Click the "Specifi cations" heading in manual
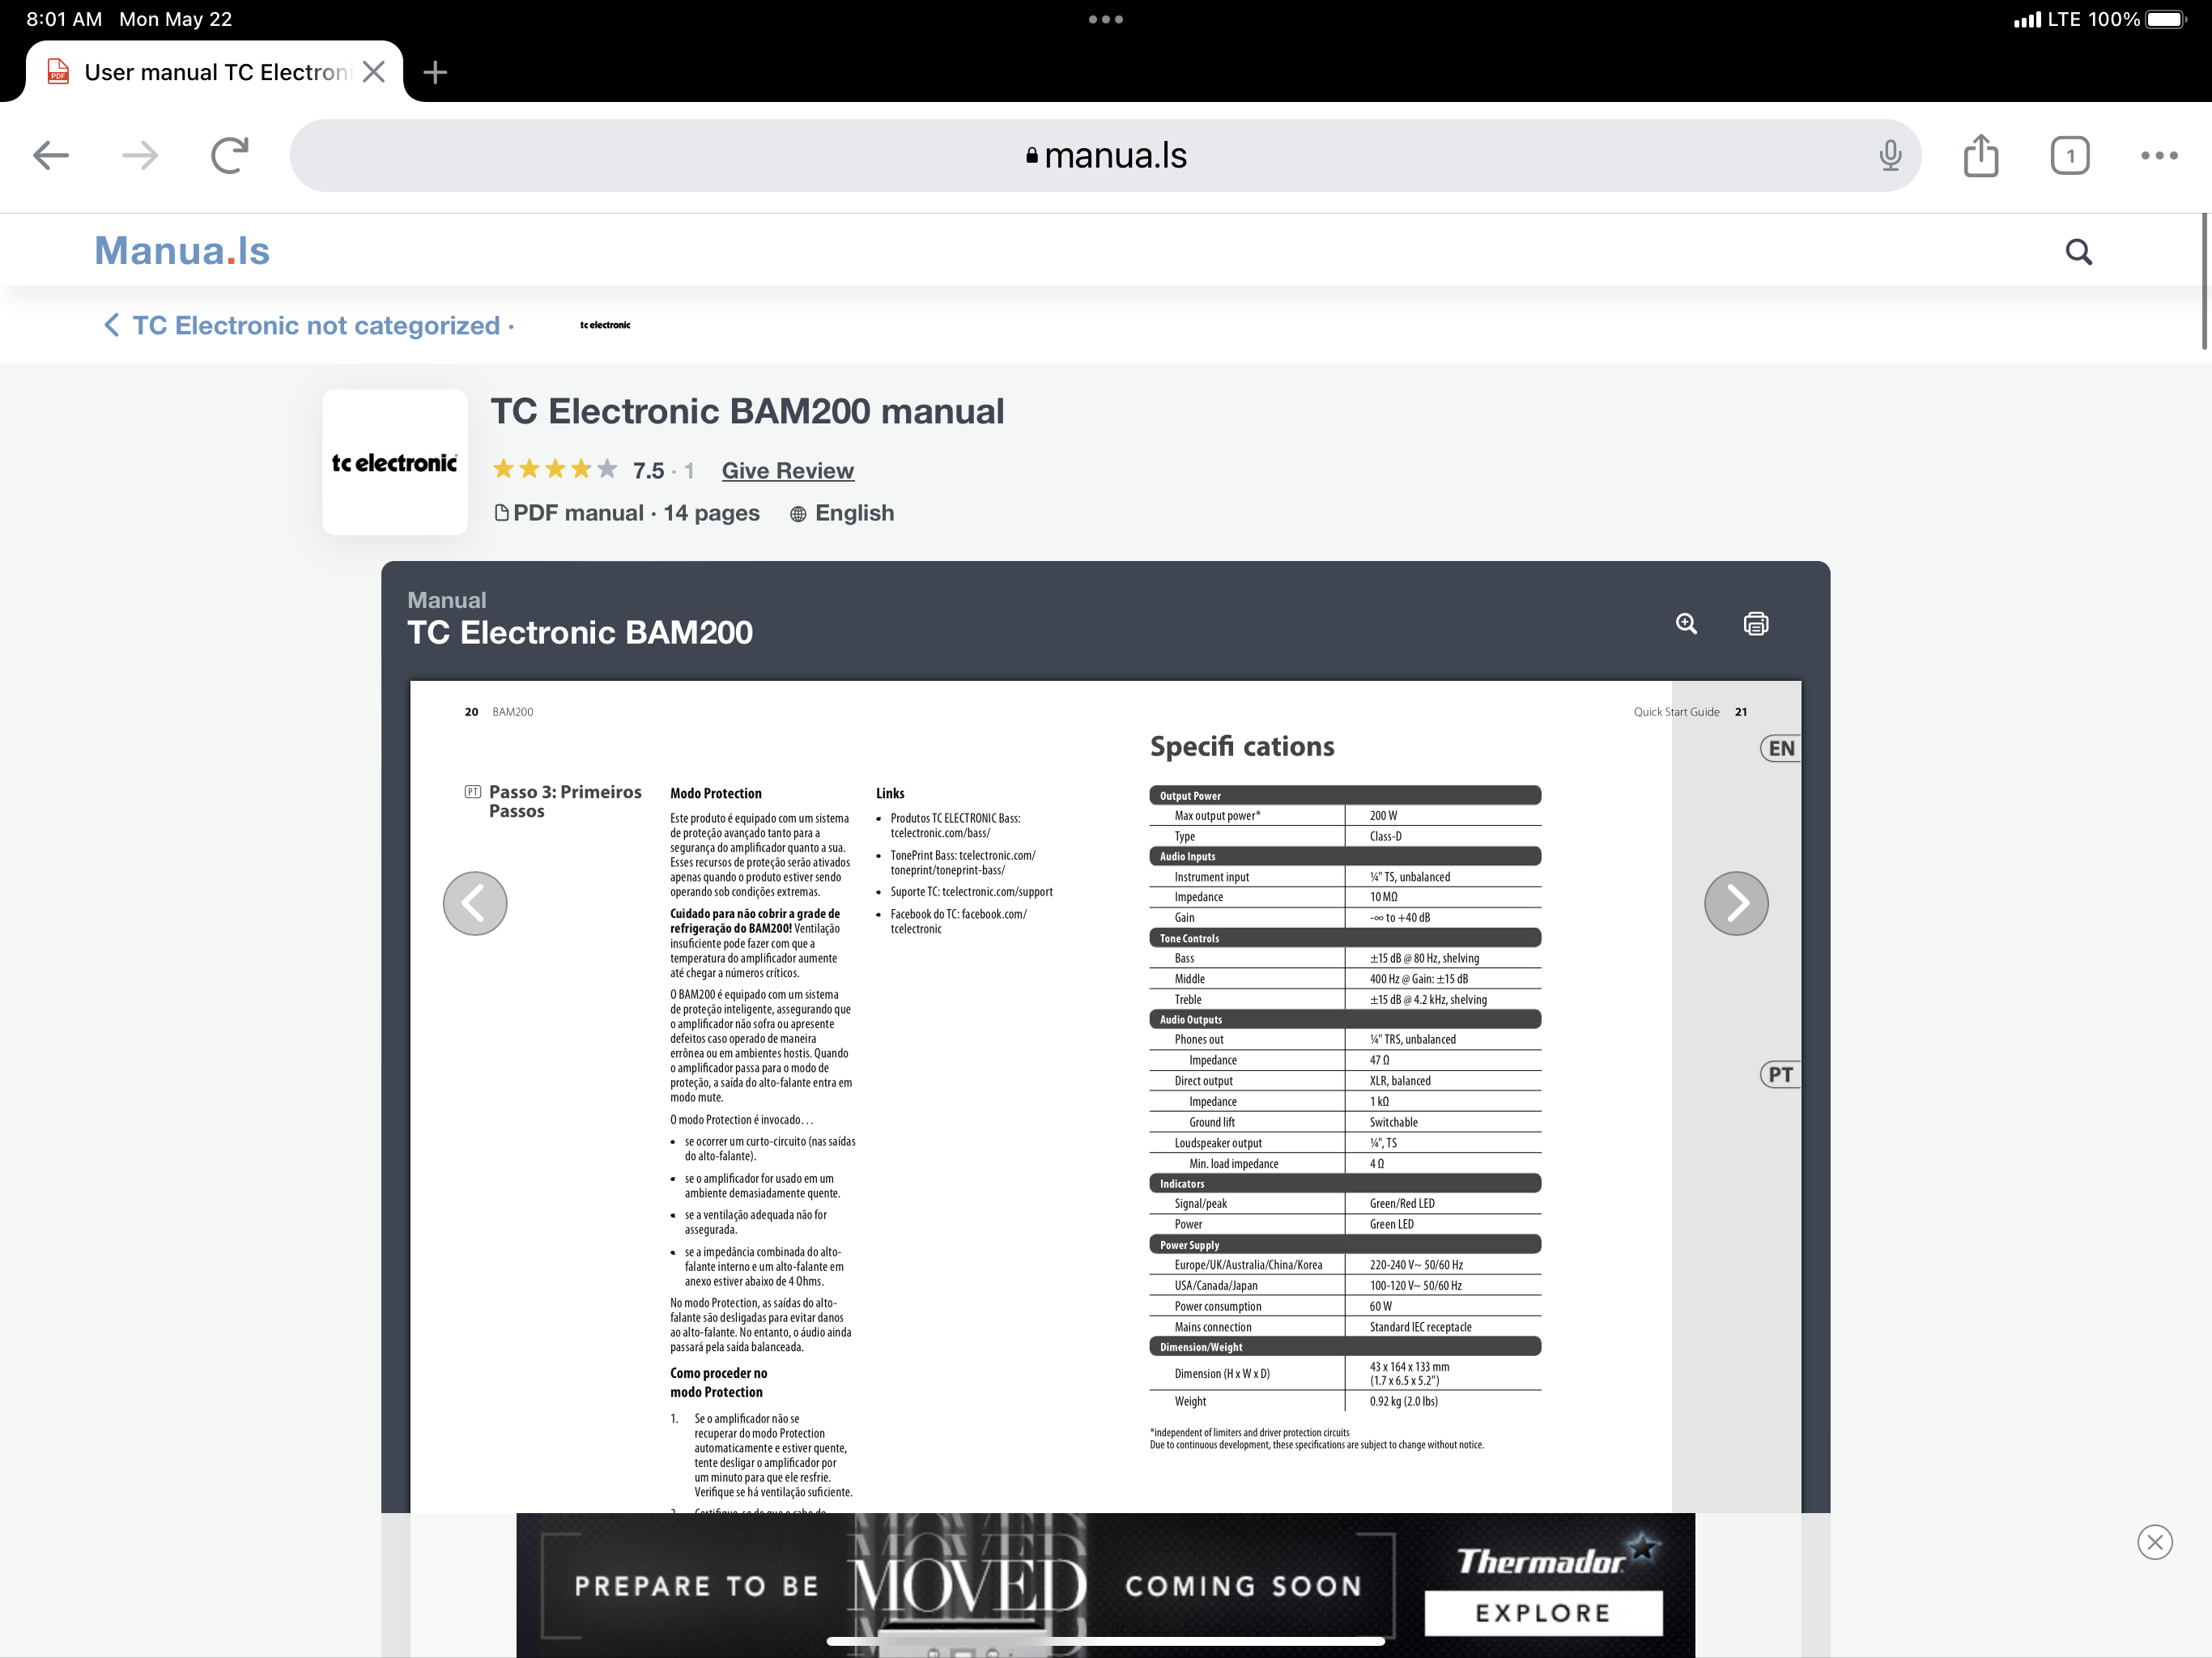Viewport: 2212px width, 1658px height. 1242,746
